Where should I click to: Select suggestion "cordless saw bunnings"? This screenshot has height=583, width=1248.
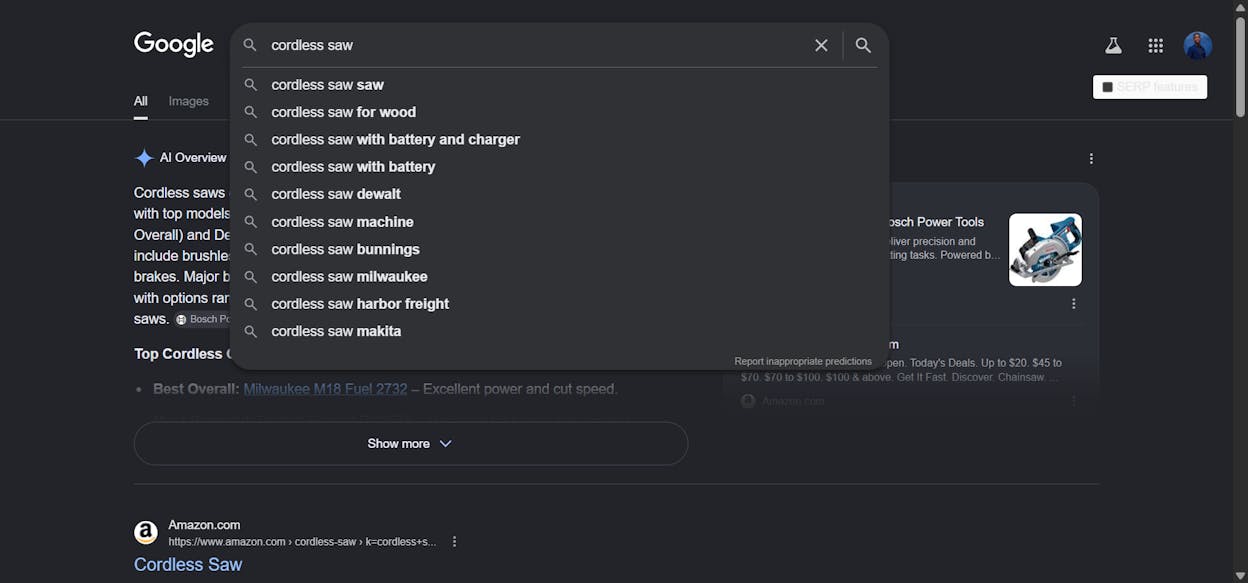pyautogui.click(x=559, y=249)
